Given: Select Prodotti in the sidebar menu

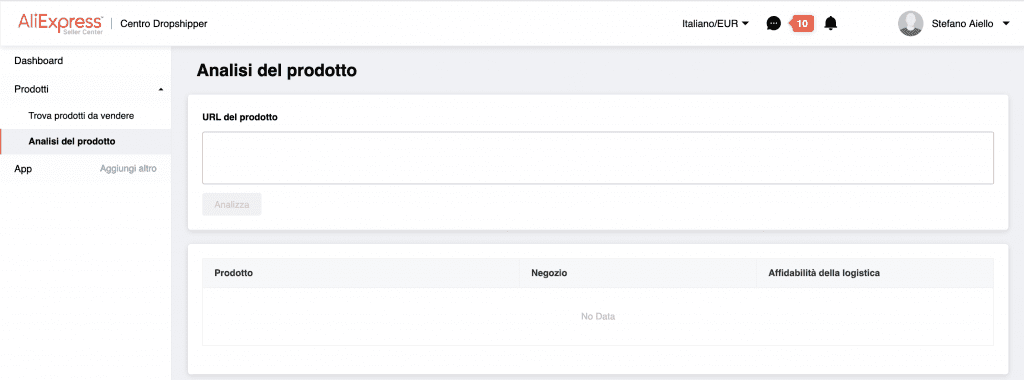Looking at the screenshot, I should pos(31,89).
